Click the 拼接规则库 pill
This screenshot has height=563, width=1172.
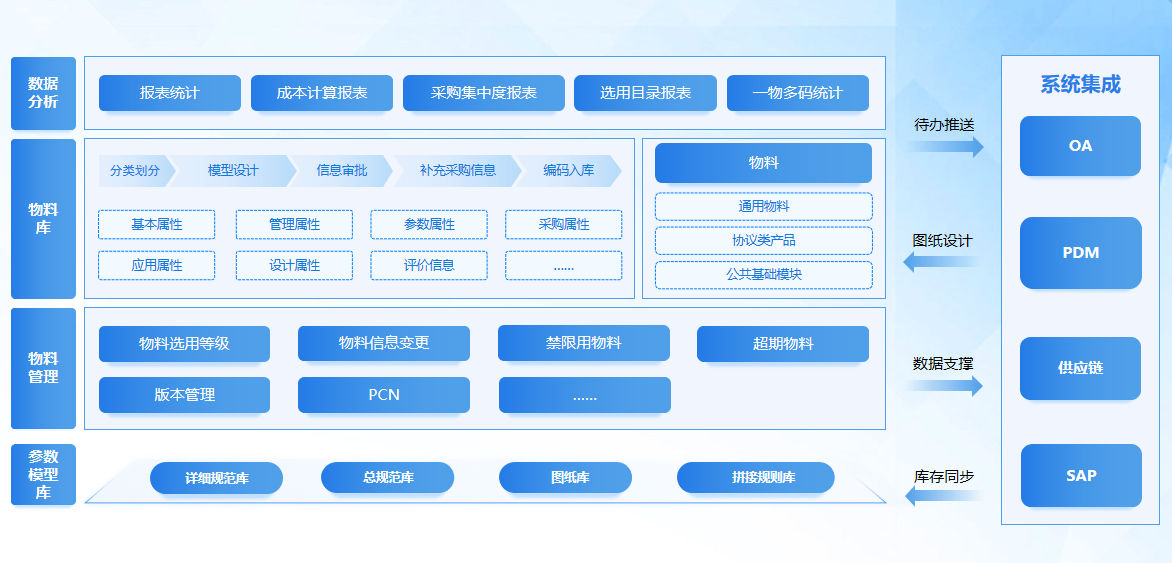[755, 478]
